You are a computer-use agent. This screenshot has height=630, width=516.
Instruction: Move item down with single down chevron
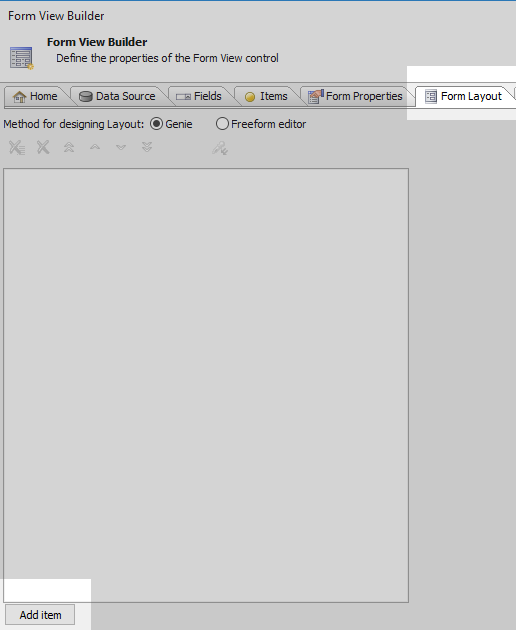121,147
